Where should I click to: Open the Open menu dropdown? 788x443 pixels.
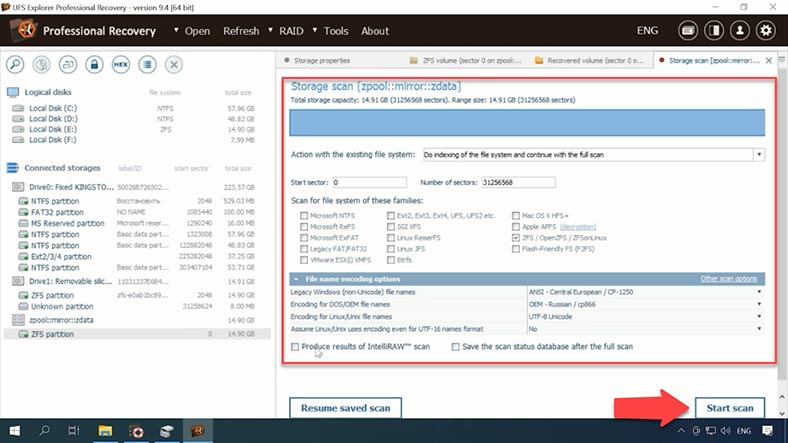(x=192, y=31)
